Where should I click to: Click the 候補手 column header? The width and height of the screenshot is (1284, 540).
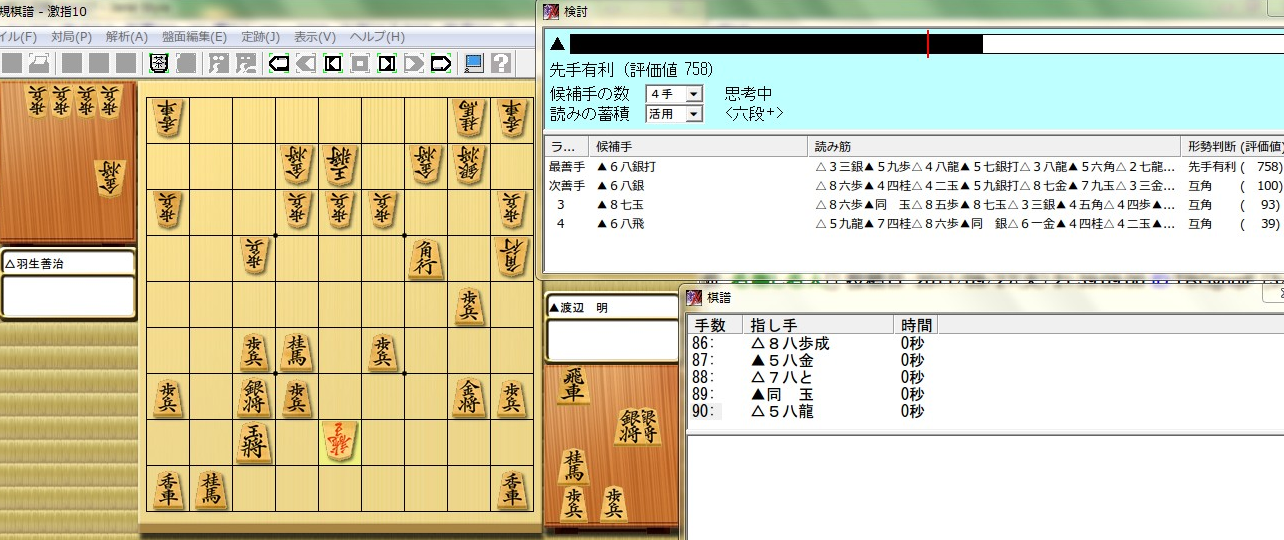click(x=697, y=147)
